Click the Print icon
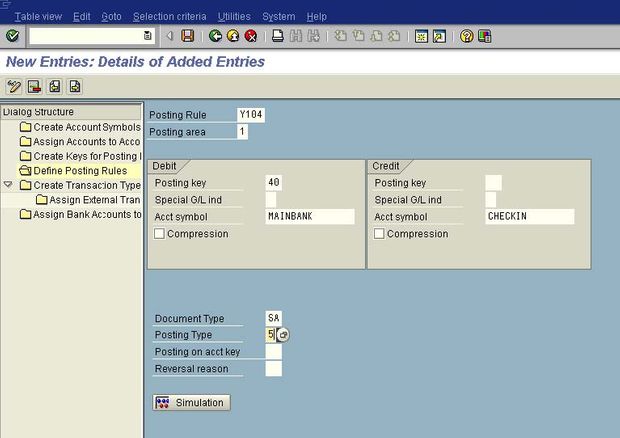This screenshot has height=438, width=620. (x=278, y=36)
